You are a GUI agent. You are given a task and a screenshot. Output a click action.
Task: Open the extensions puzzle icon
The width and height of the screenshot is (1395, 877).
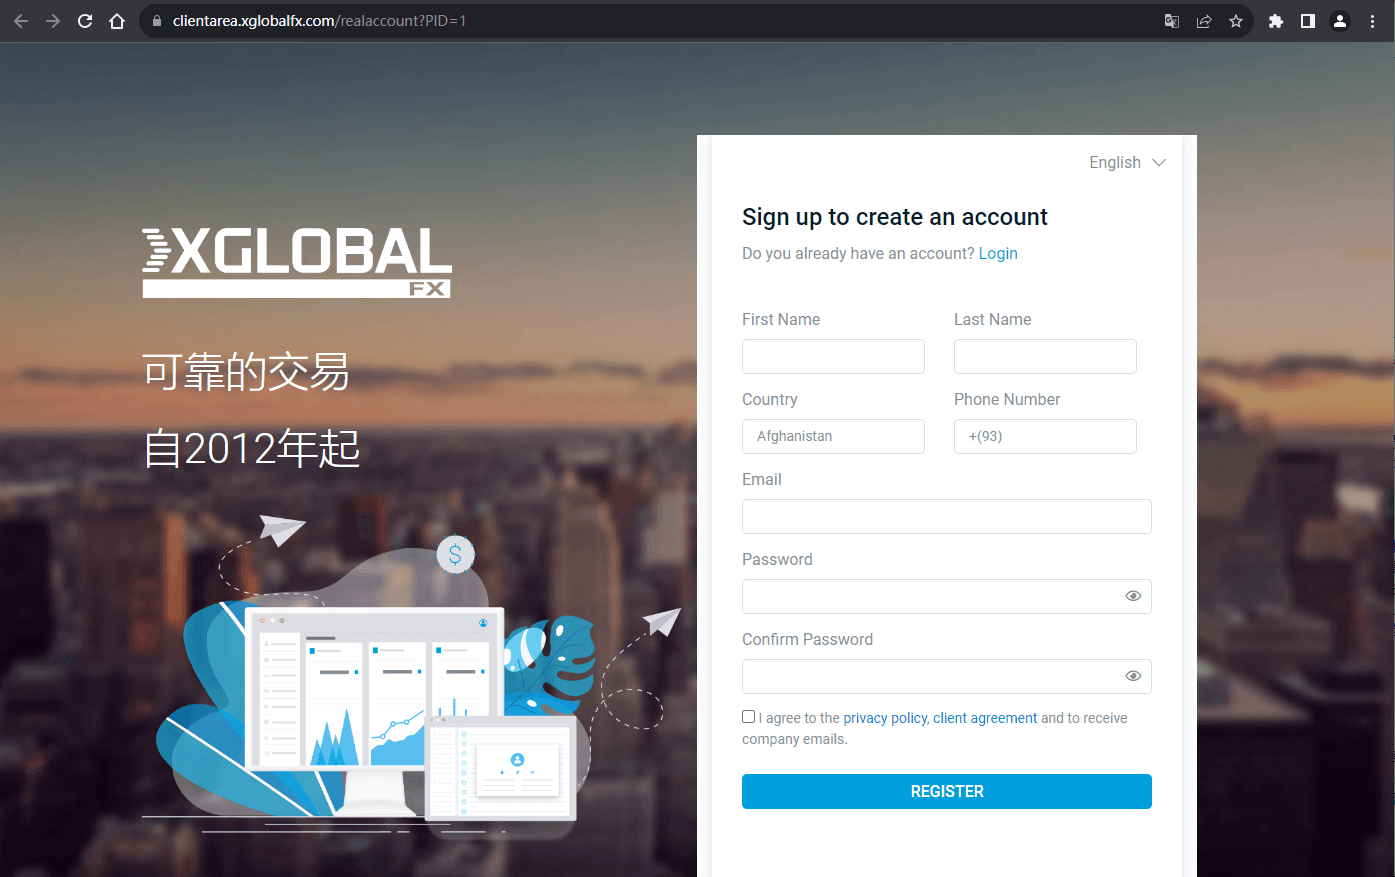1276,21
